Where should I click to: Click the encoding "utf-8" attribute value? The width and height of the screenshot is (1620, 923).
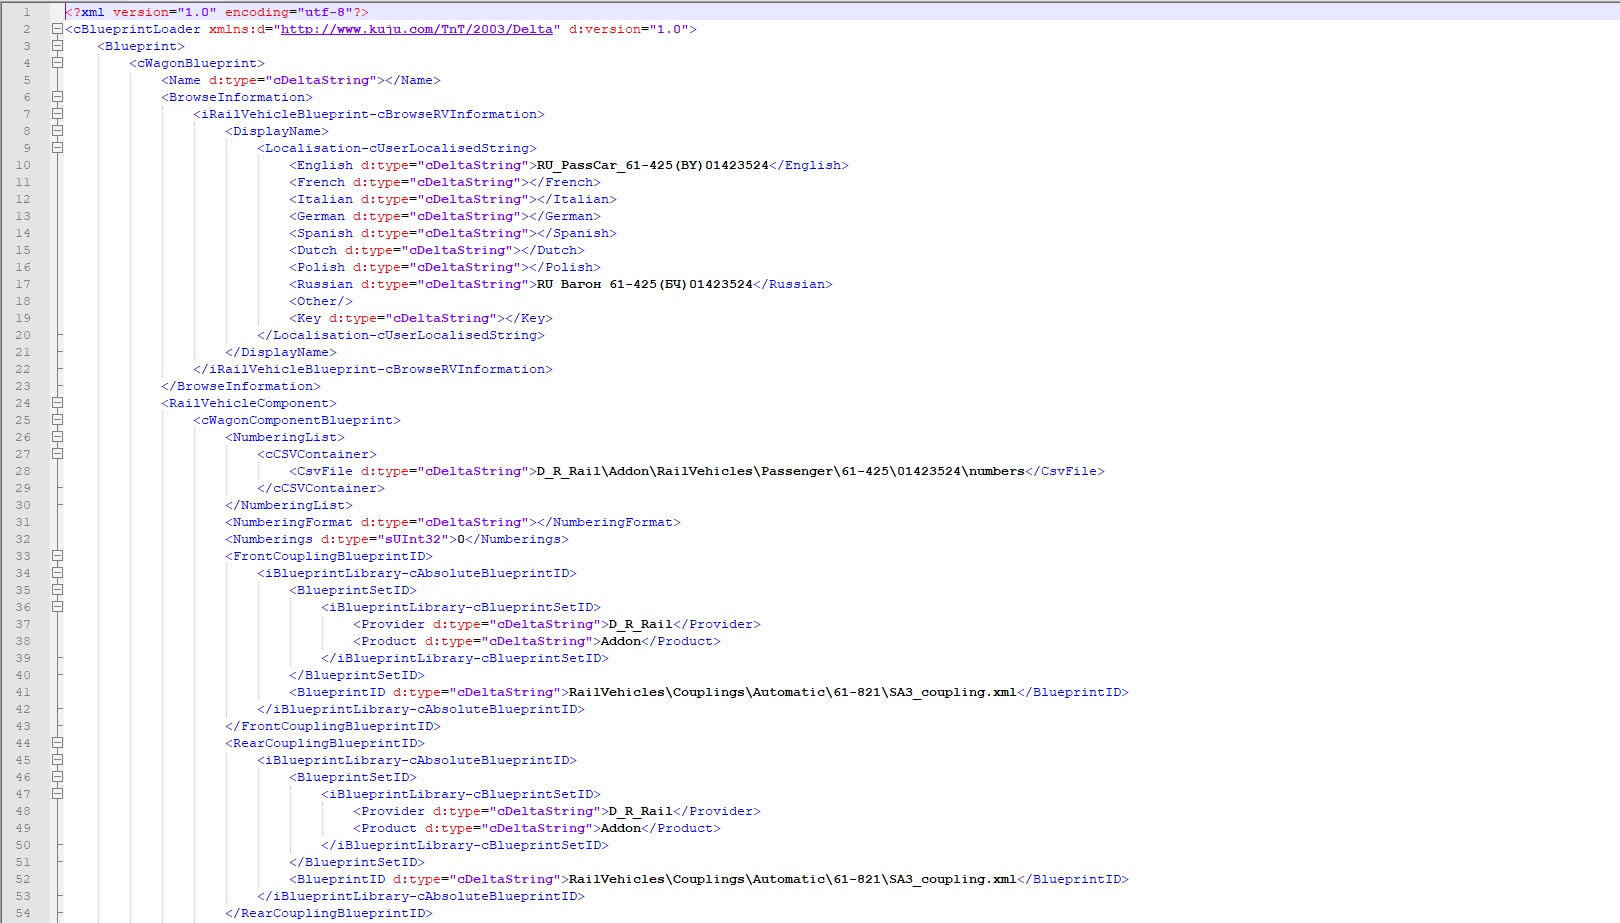point(325,12)
